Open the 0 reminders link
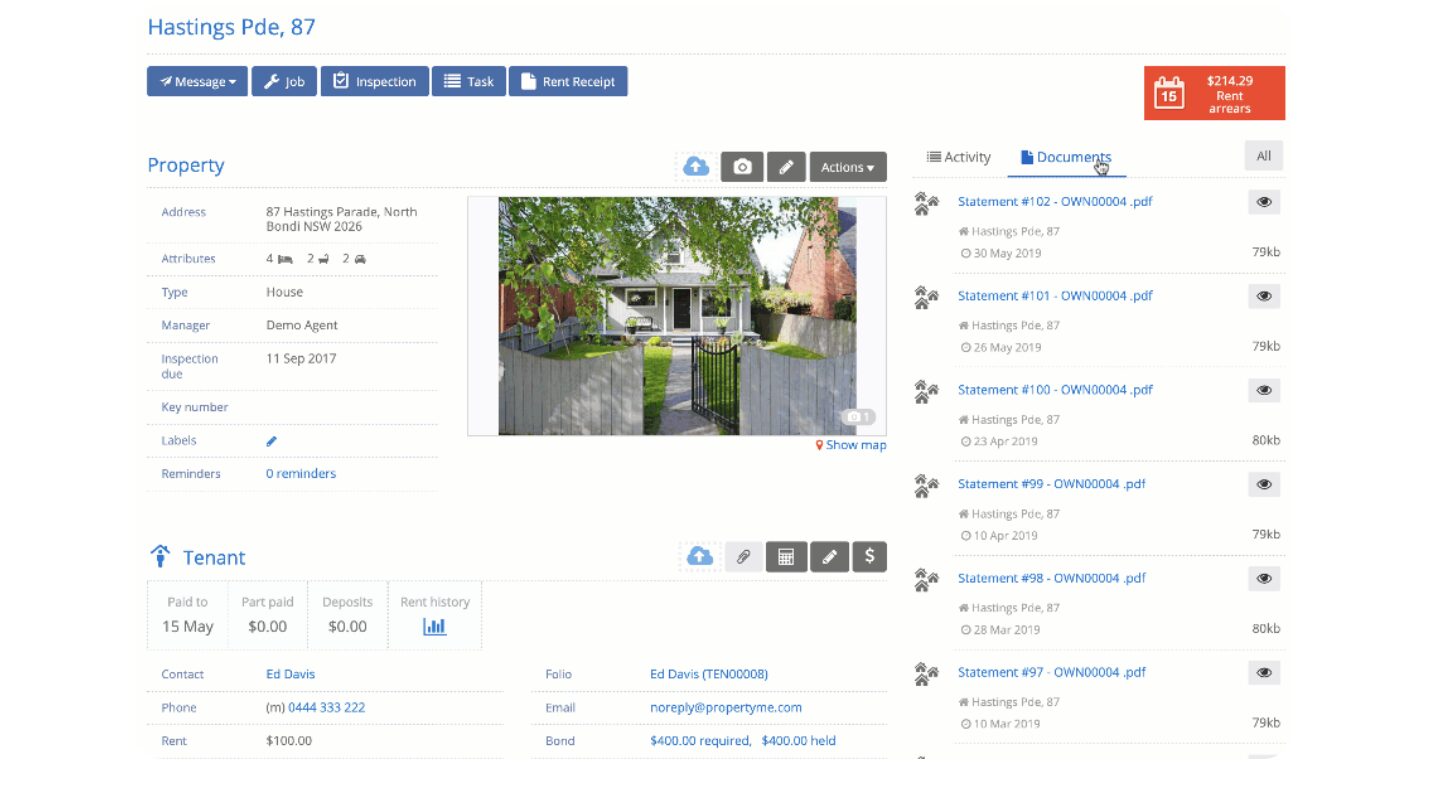This screenshot has height=788, width=1440. pyautogui.click(x=301, y=474)
